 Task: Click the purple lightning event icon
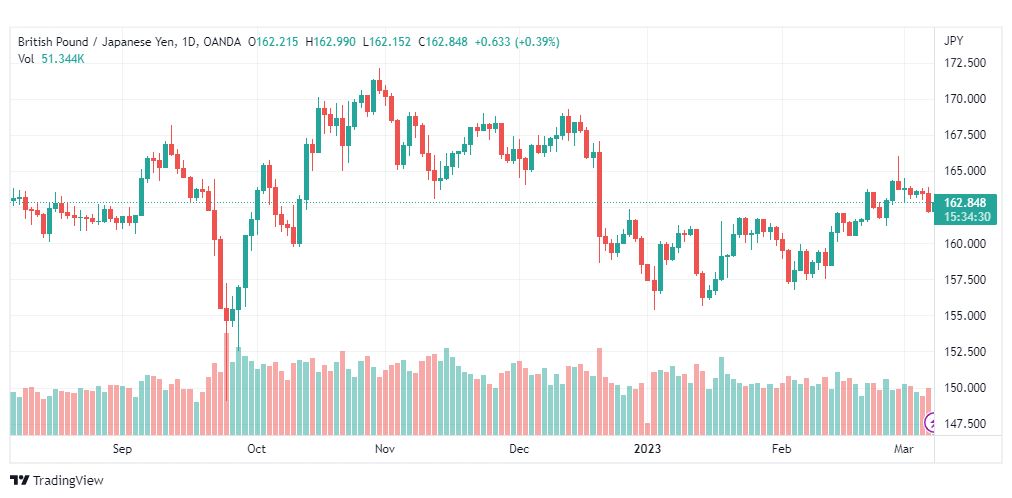tap(930, 423)
